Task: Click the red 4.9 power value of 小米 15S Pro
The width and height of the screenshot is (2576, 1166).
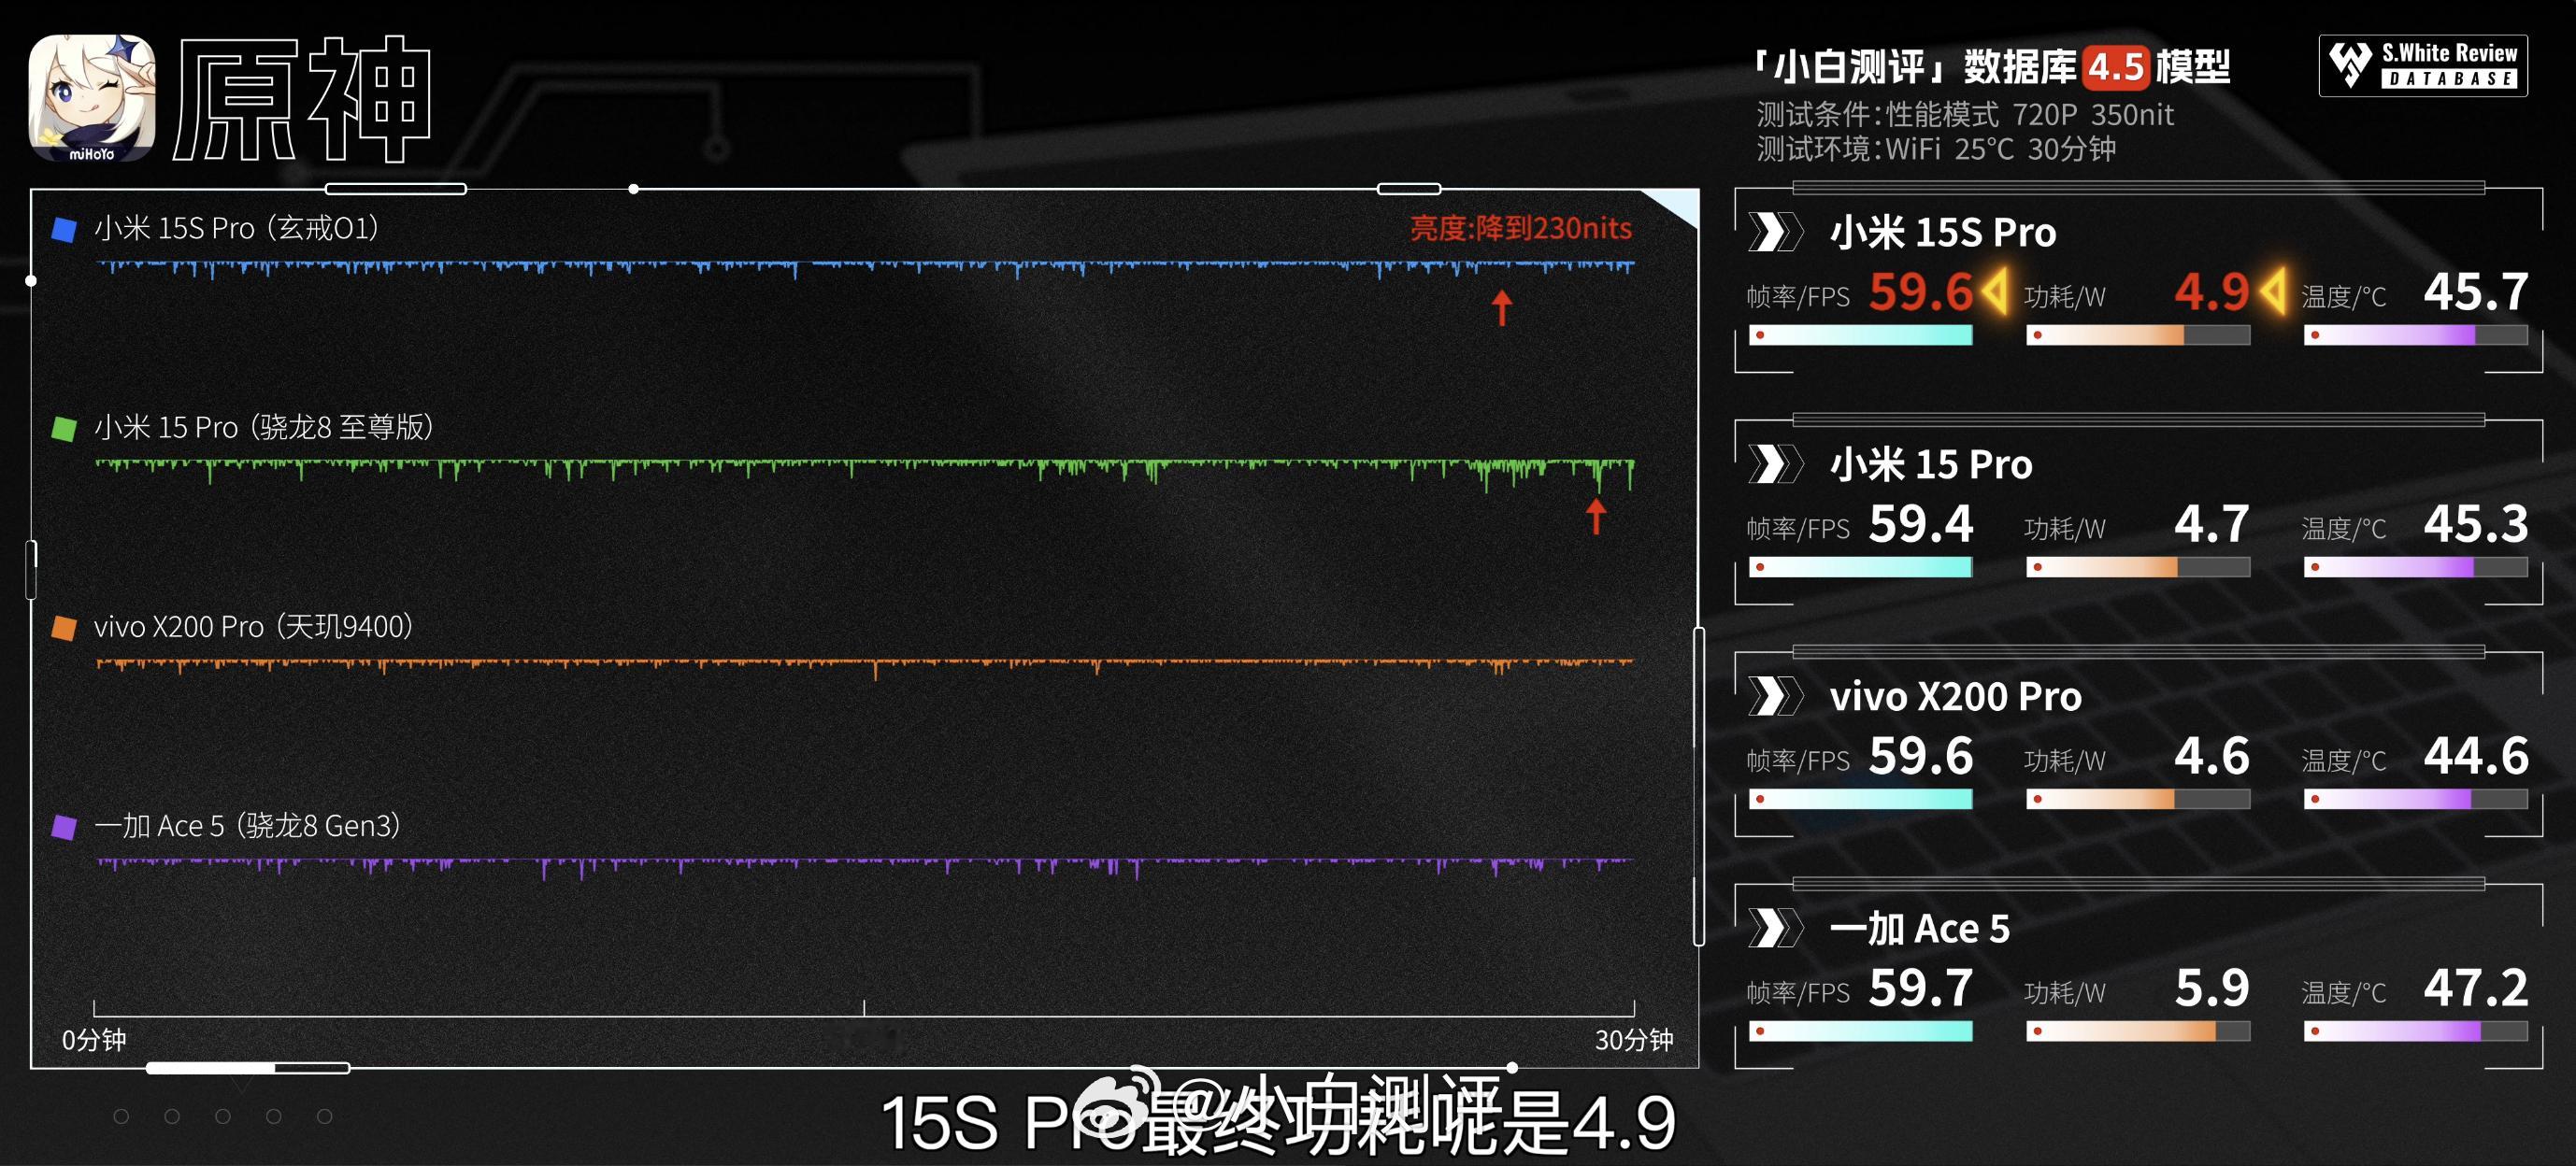Action: [2212, 292]
